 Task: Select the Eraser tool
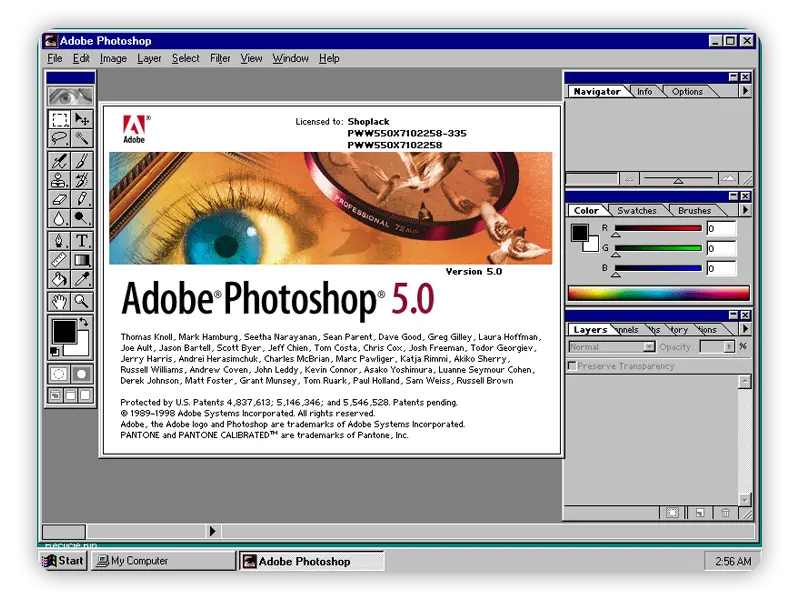(59, 198)
